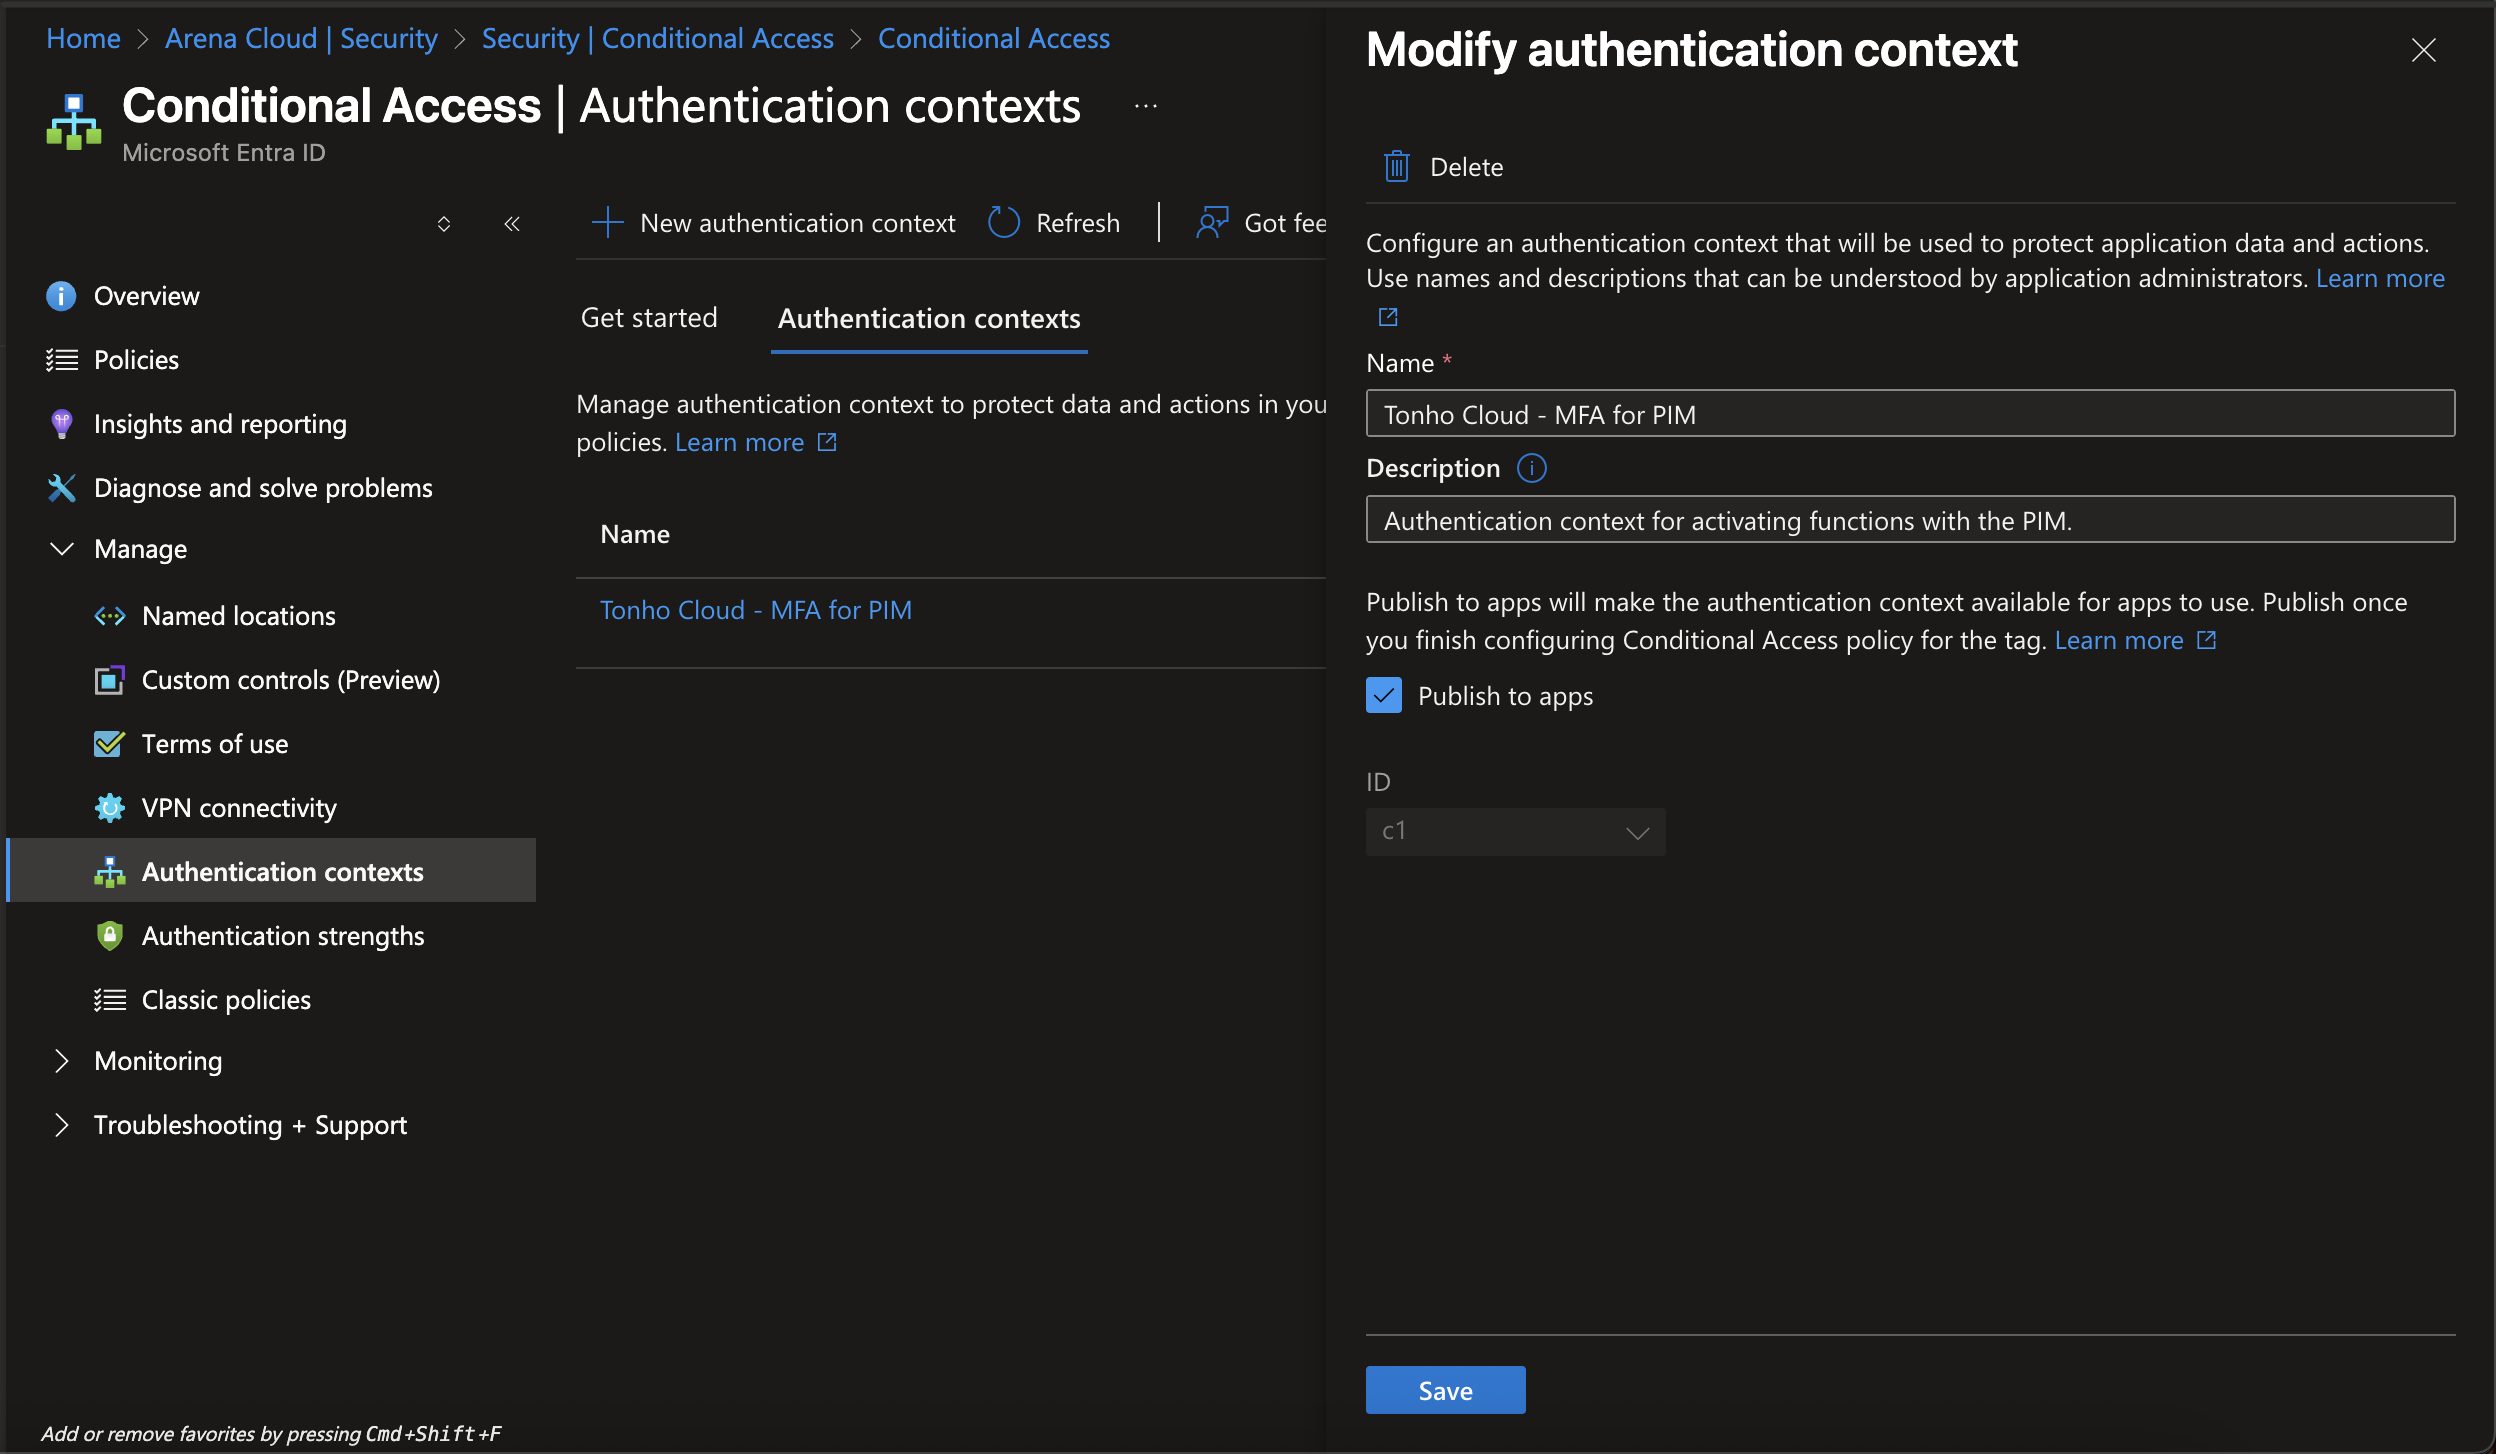Collapse the sidebar with double chevron
The image size is (2496, 1454).
512,223
